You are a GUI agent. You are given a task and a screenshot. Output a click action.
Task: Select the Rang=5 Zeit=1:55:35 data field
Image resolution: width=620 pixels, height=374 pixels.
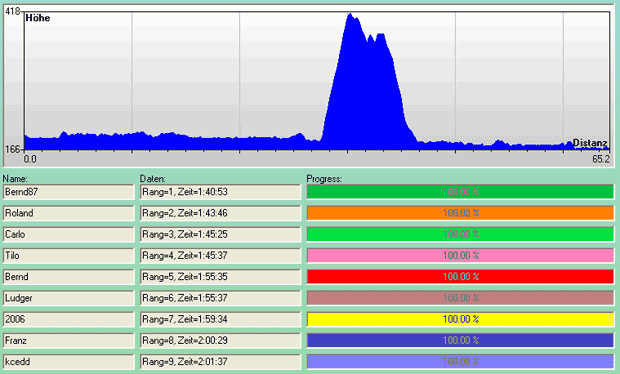[x=220, y=277]
